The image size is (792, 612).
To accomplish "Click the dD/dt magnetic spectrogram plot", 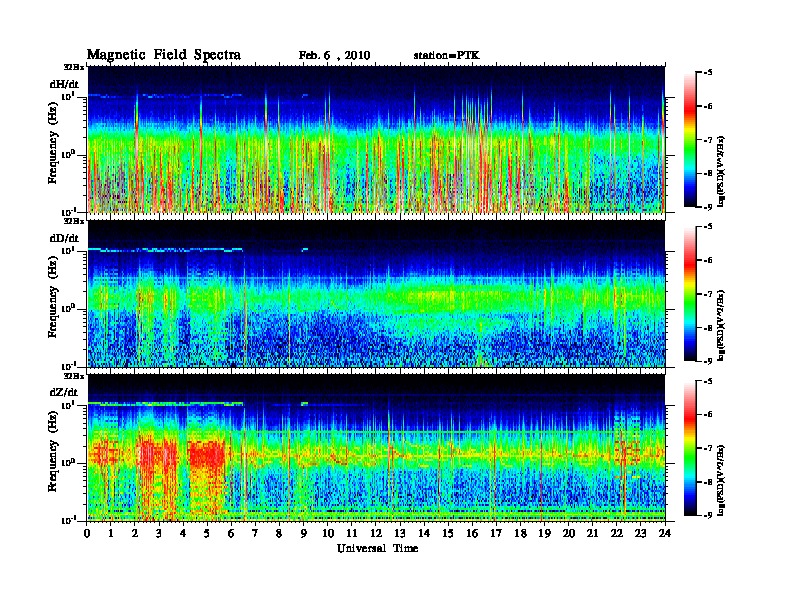I will point(376,293).
